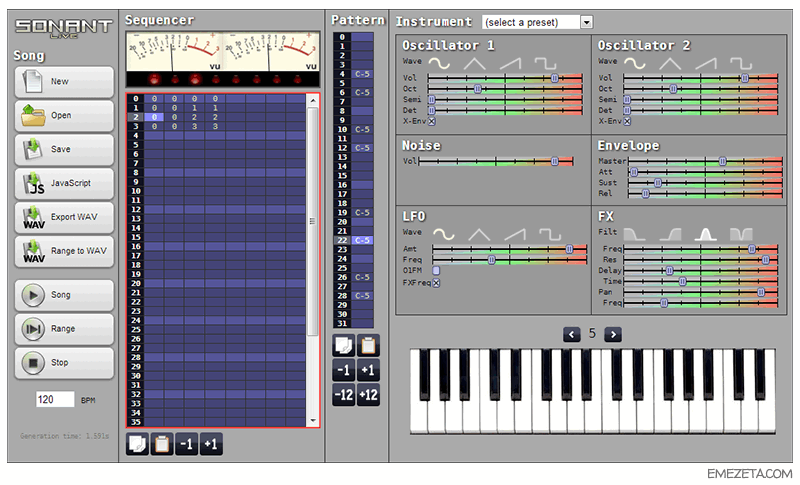
Task: Decrease sequencer pattern with -1 button
Action: 187,444
